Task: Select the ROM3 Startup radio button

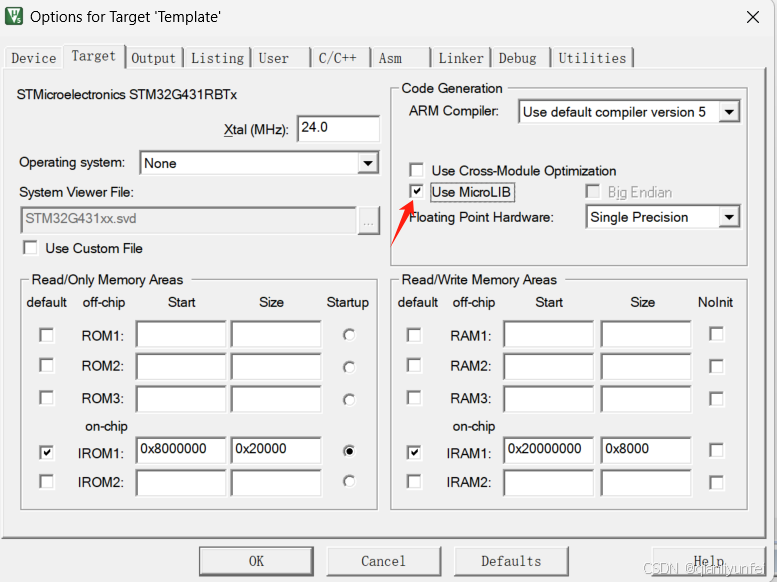Action: [x=349, y=400]
